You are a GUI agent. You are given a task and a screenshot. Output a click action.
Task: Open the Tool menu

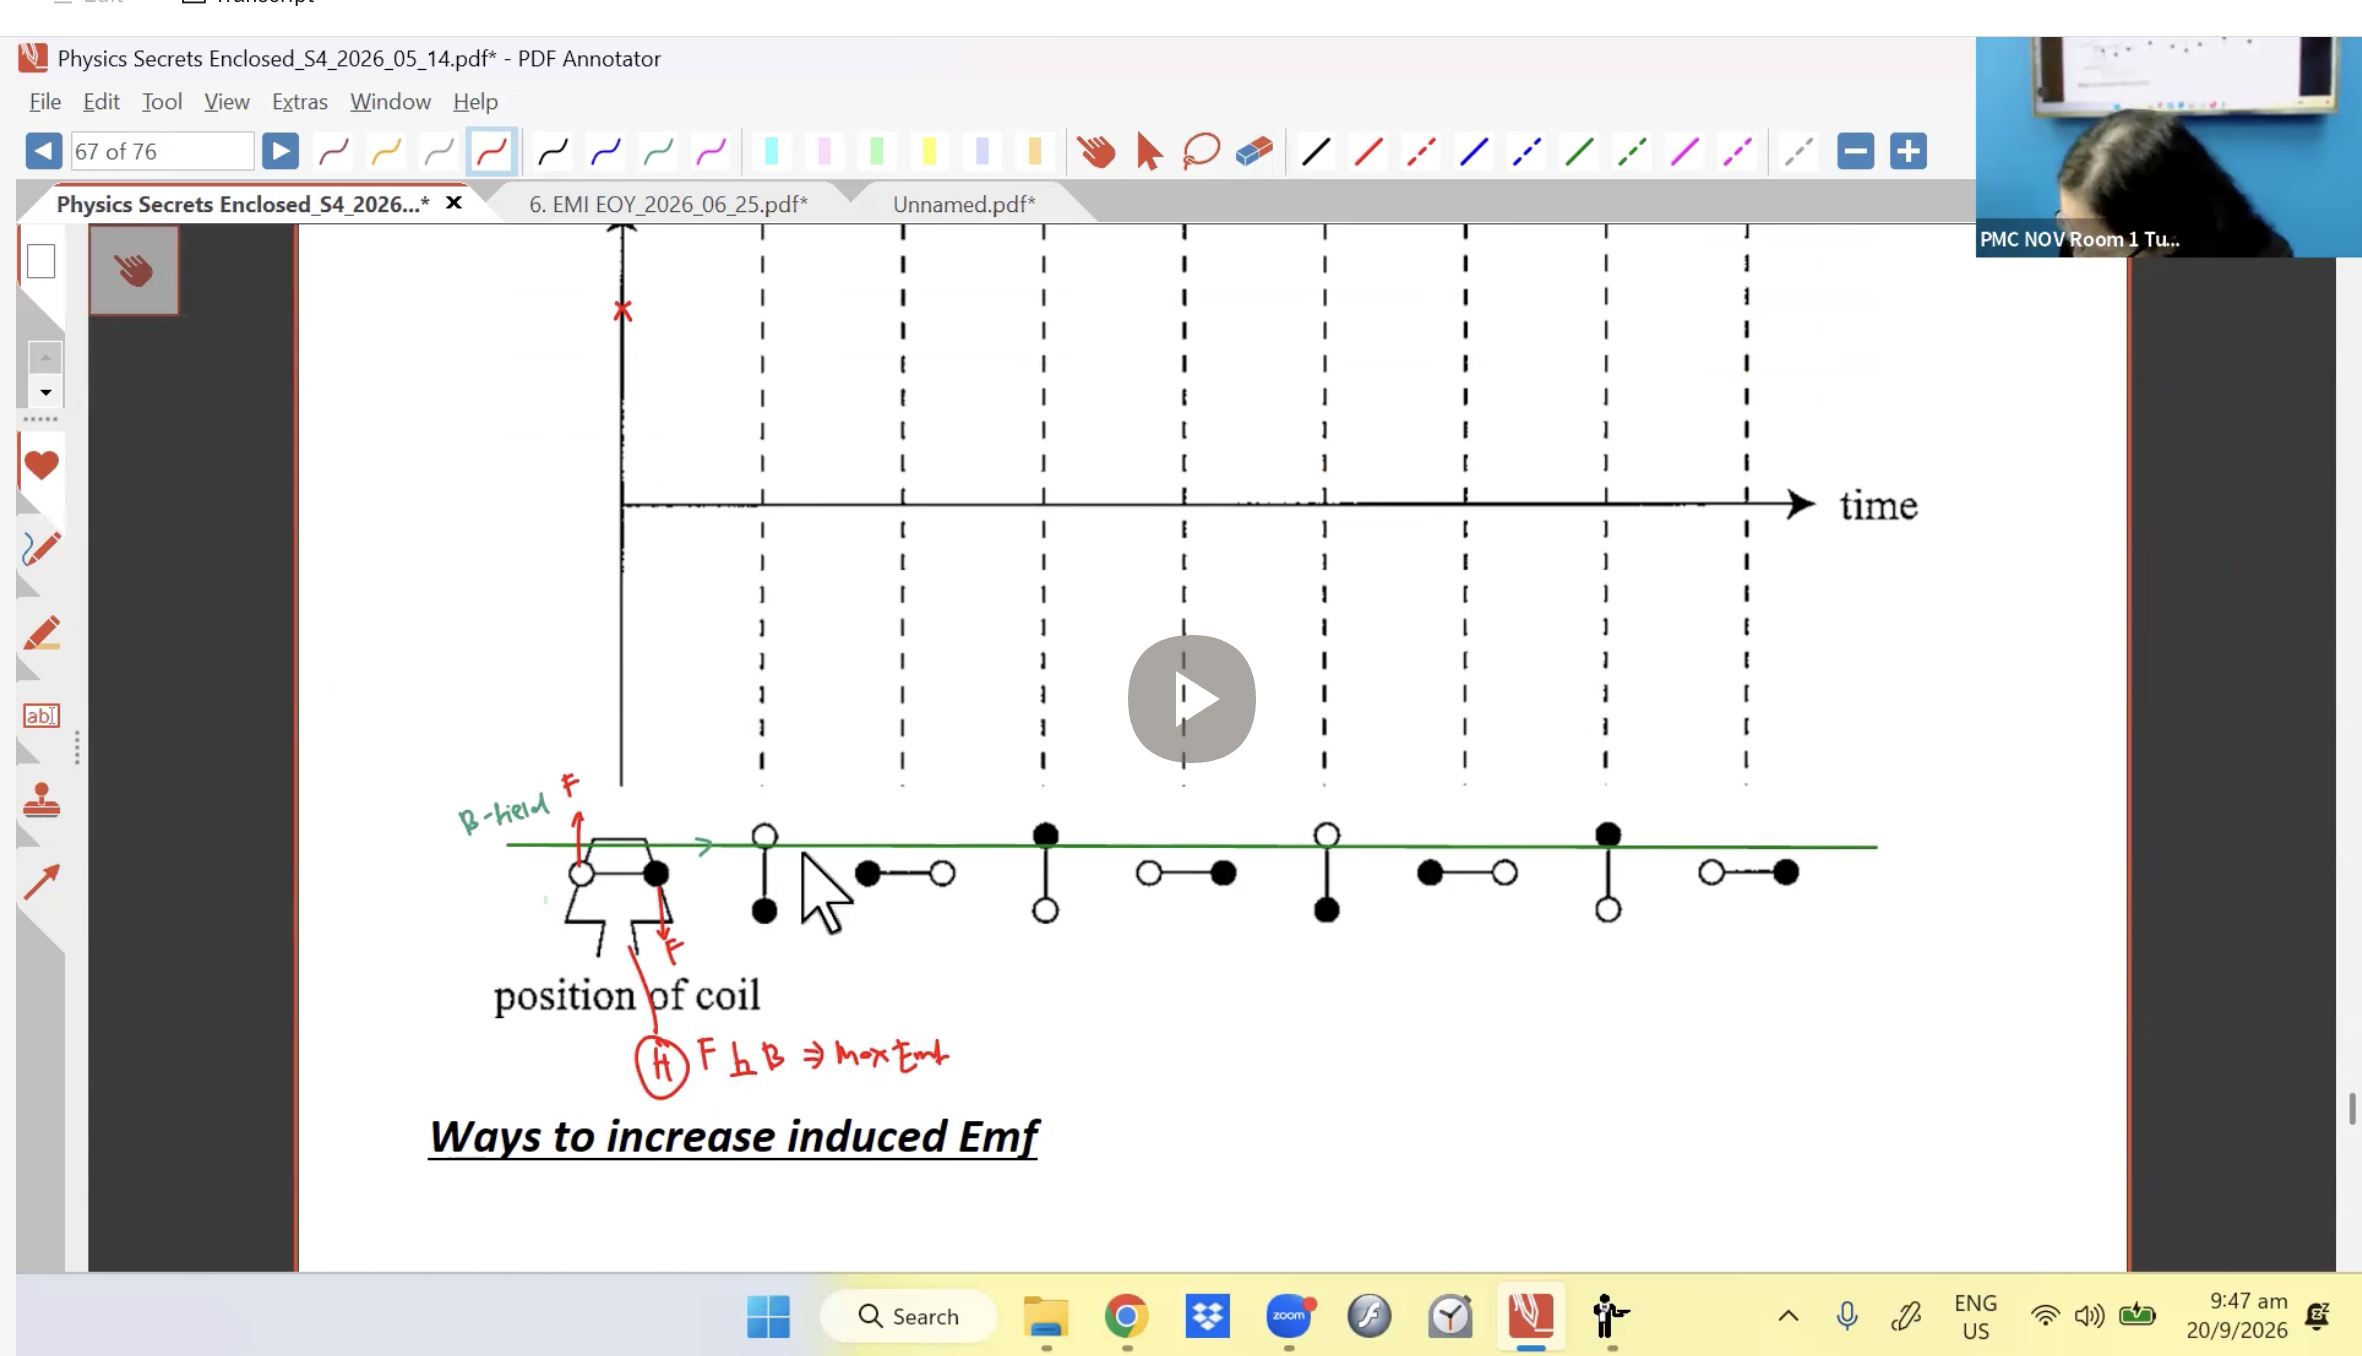coord(162,102)
